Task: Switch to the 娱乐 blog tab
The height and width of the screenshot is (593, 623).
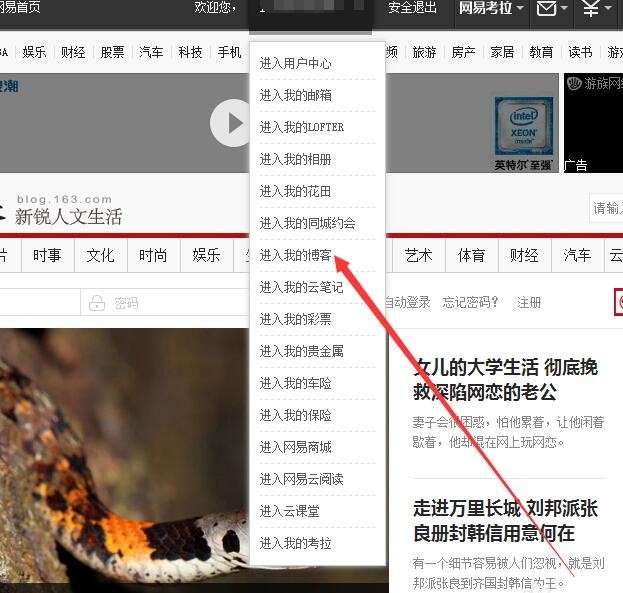Action: point(207,255)
